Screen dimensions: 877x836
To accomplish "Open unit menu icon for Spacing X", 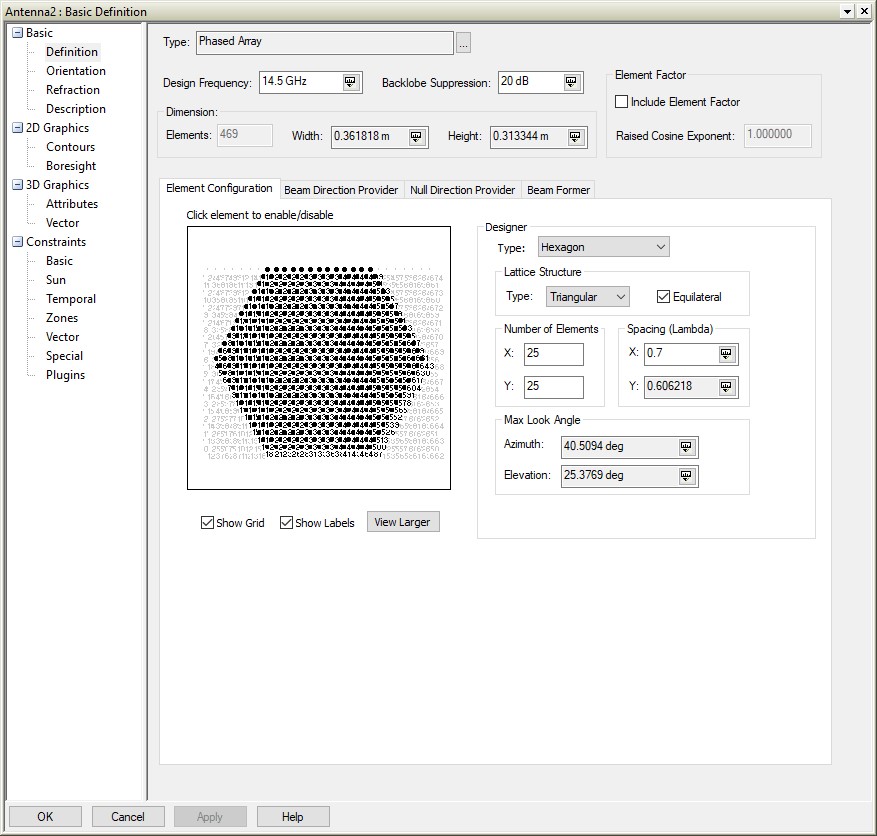I will coord(726,354).
